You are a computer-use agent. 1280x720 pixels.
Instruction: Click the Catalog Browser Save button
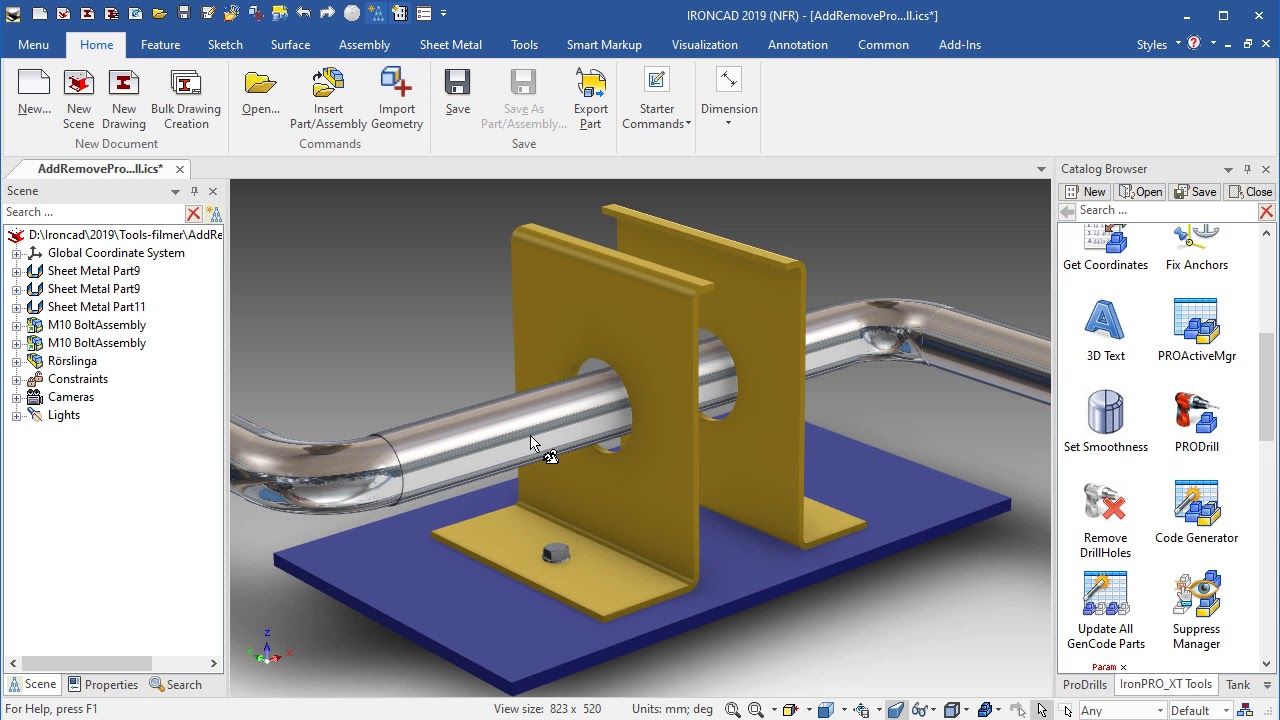pos(1196,192)
